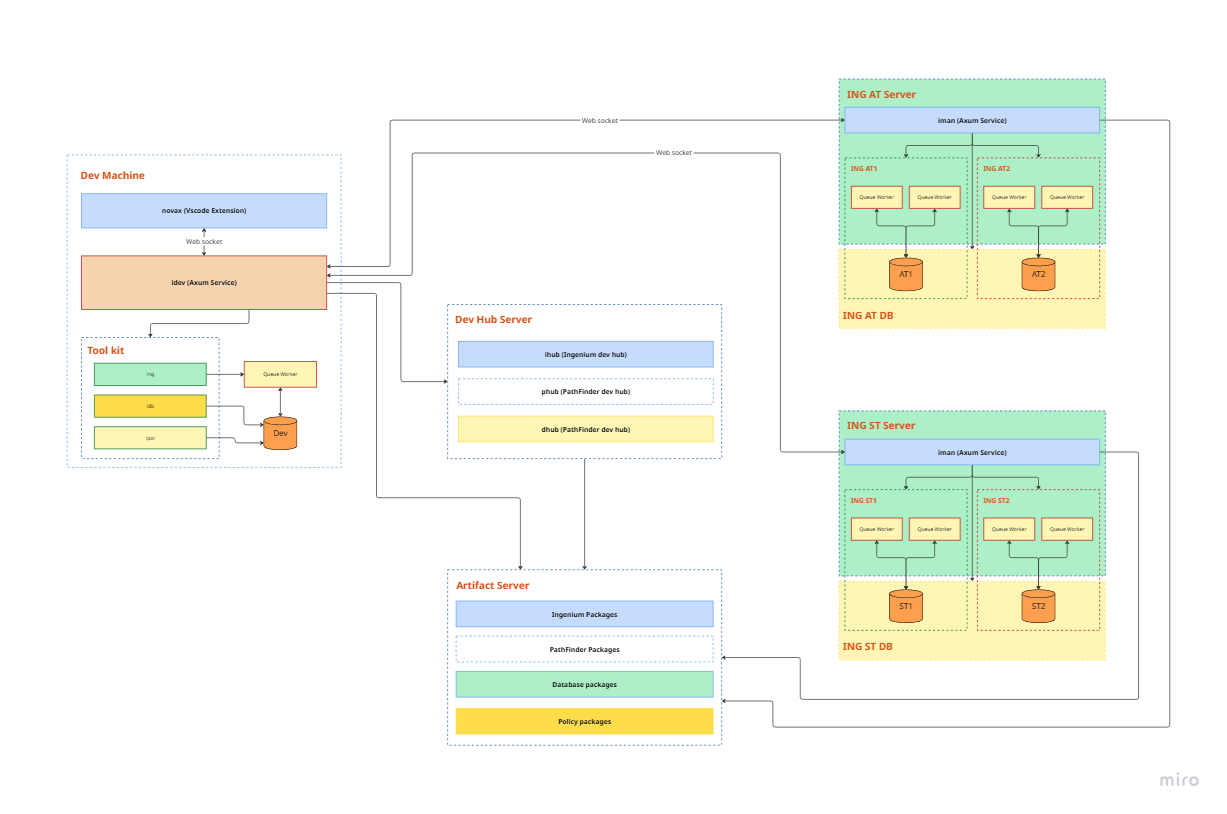Viewport: 1227px width, 814px height.
Task: Click the ing shape inside Tool kit
Action: tap(150, 374)
